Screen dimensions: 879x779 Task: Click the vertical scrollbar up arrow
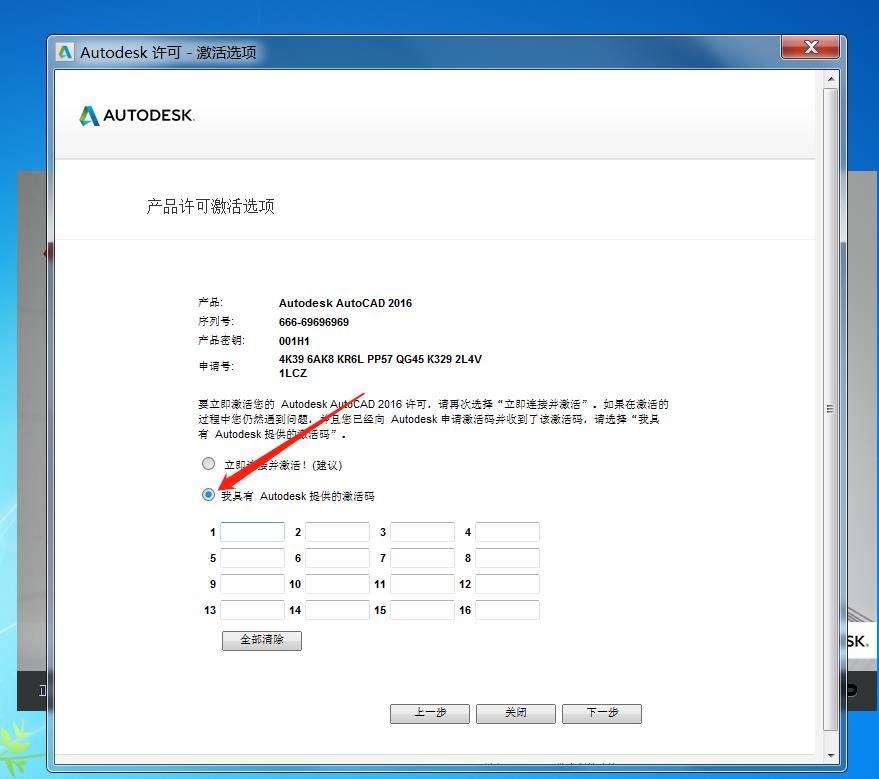tap(829, 77)
